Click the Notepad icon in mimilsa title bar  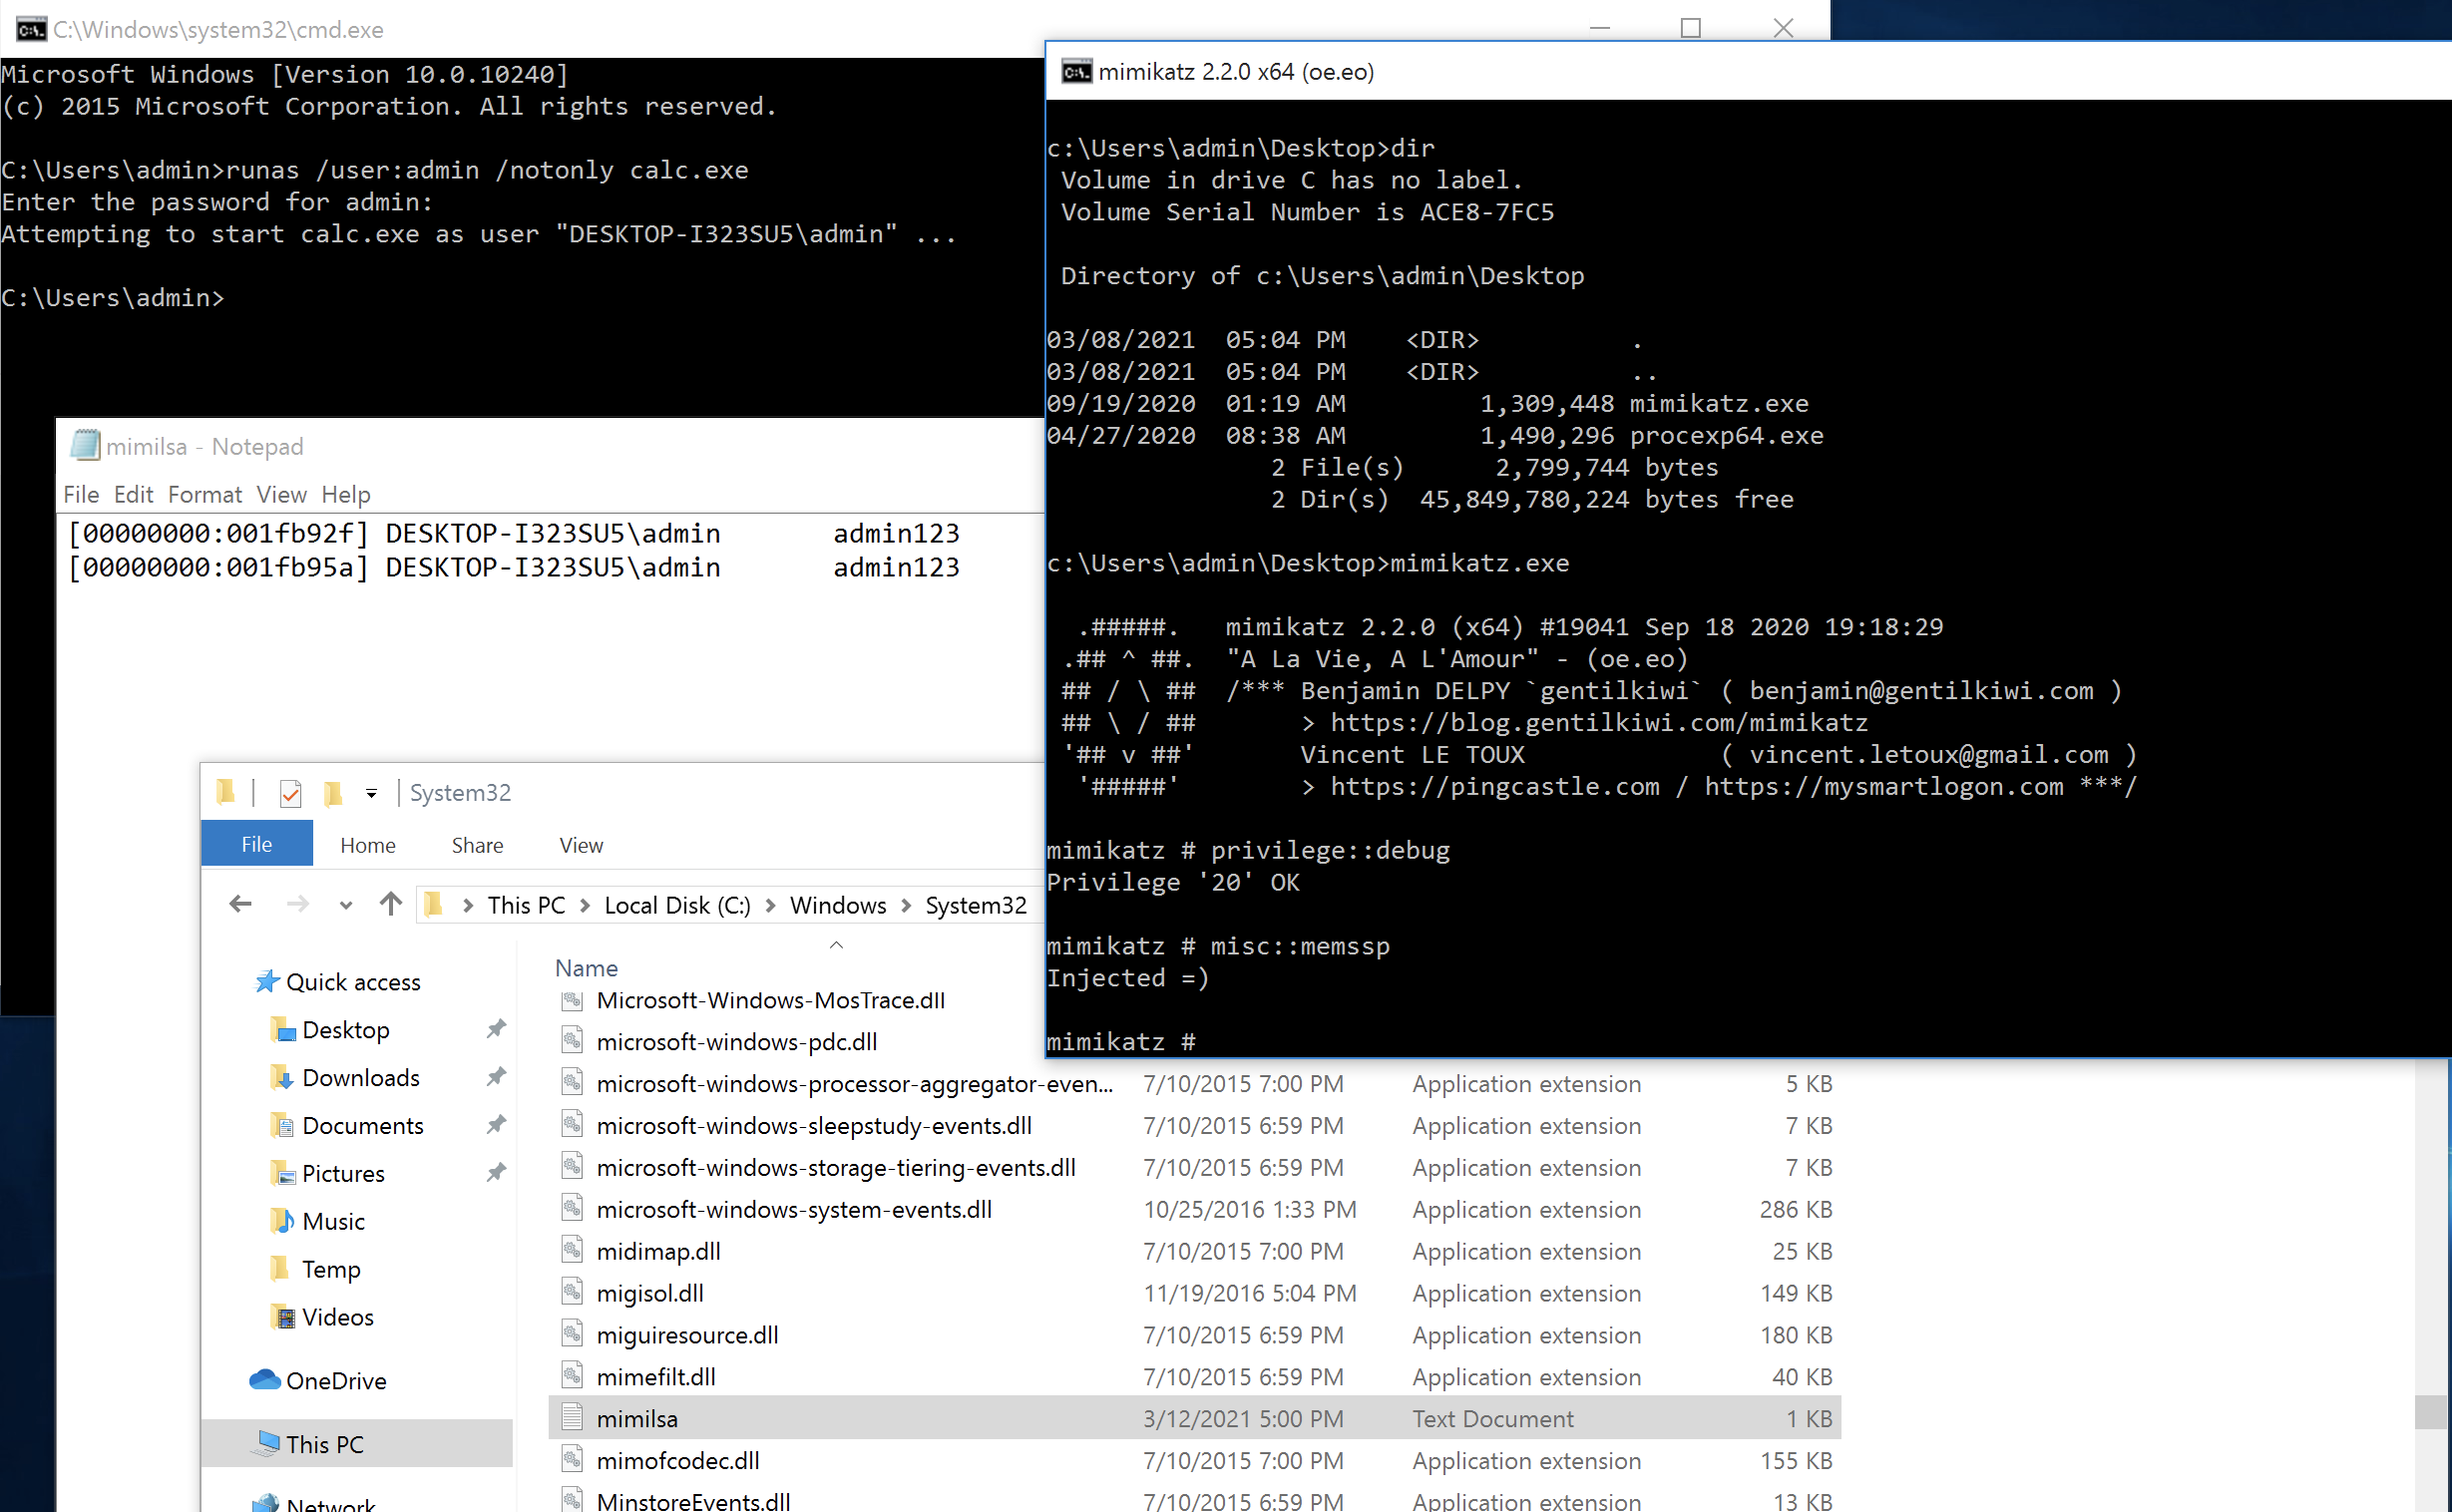pyautogui.click(x=85, y=446)
